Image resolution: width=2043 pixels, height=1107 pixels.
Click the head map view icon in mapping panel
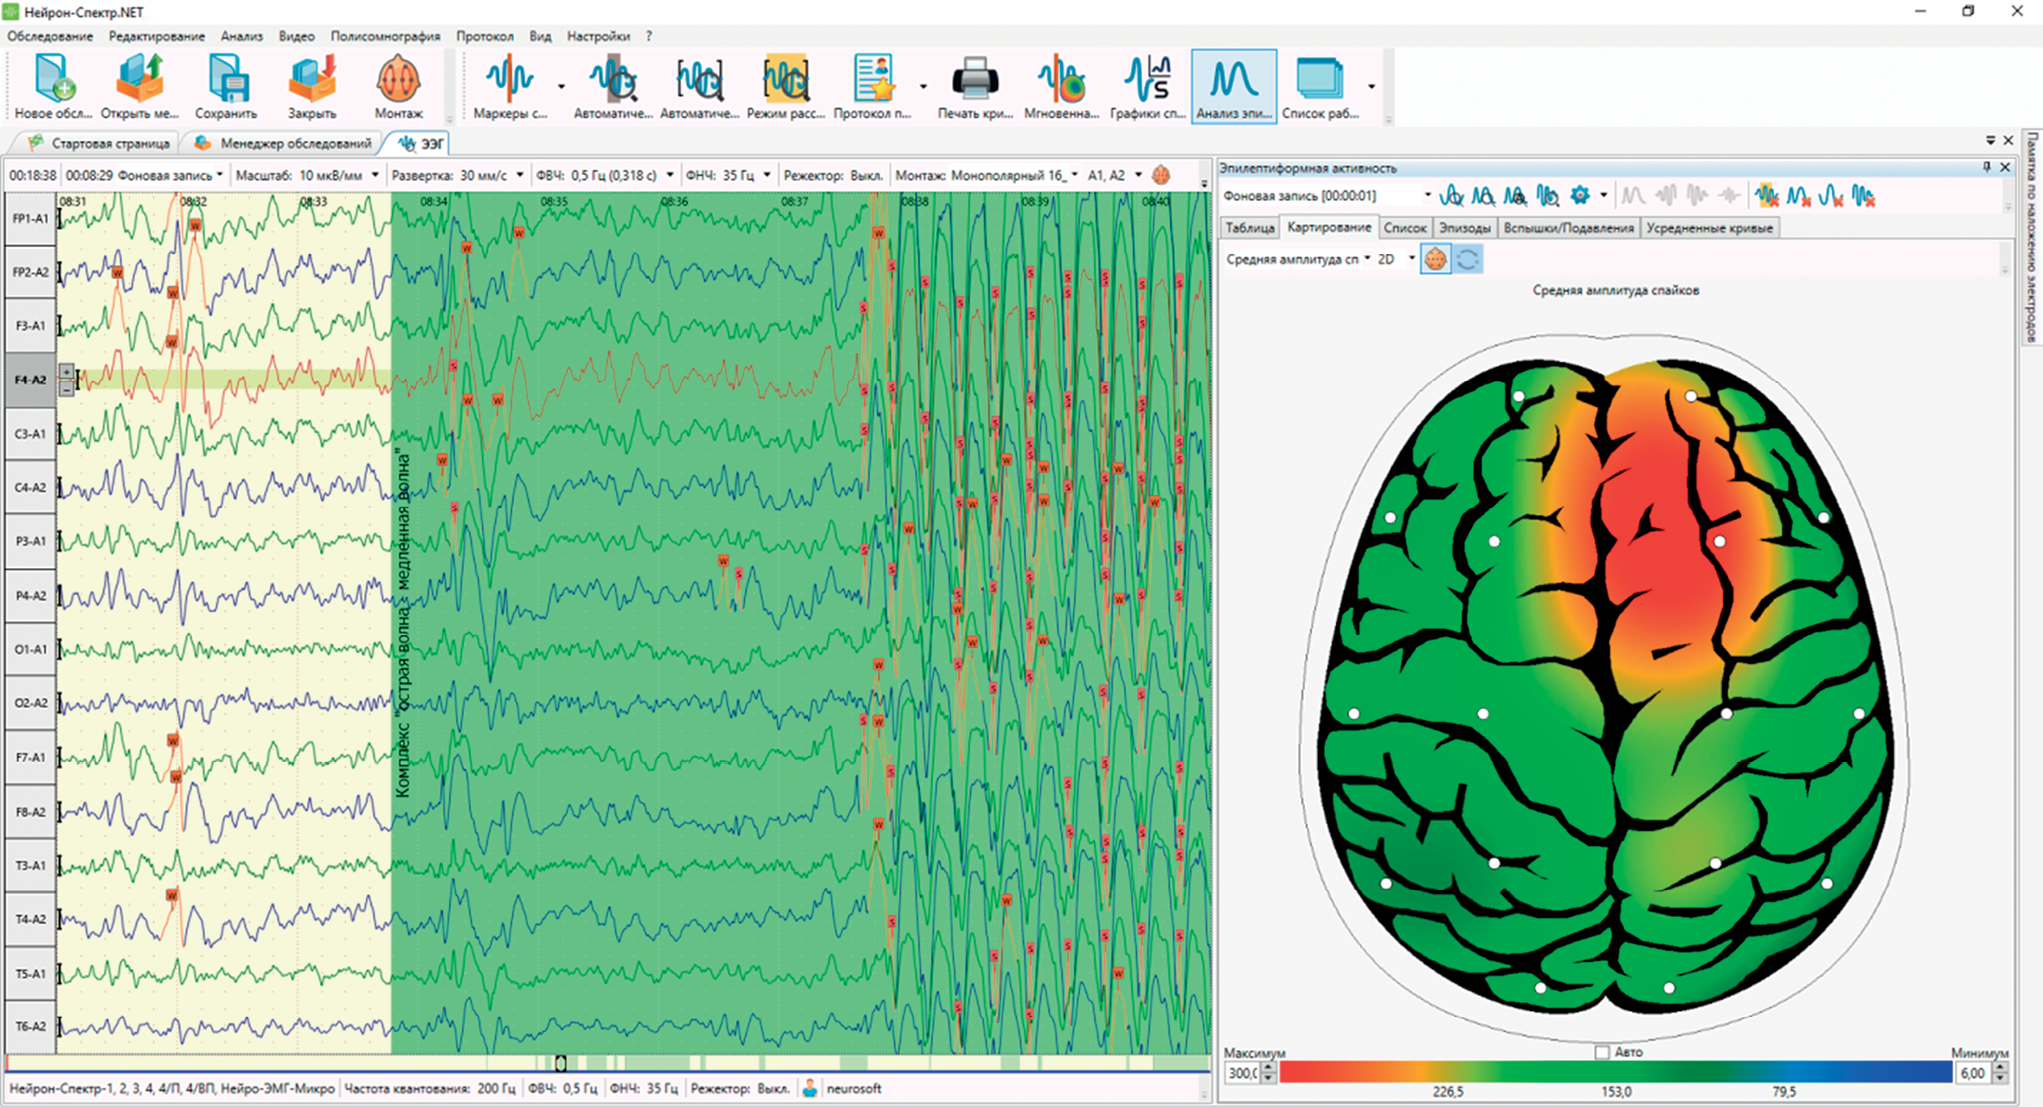[1435, 259]
